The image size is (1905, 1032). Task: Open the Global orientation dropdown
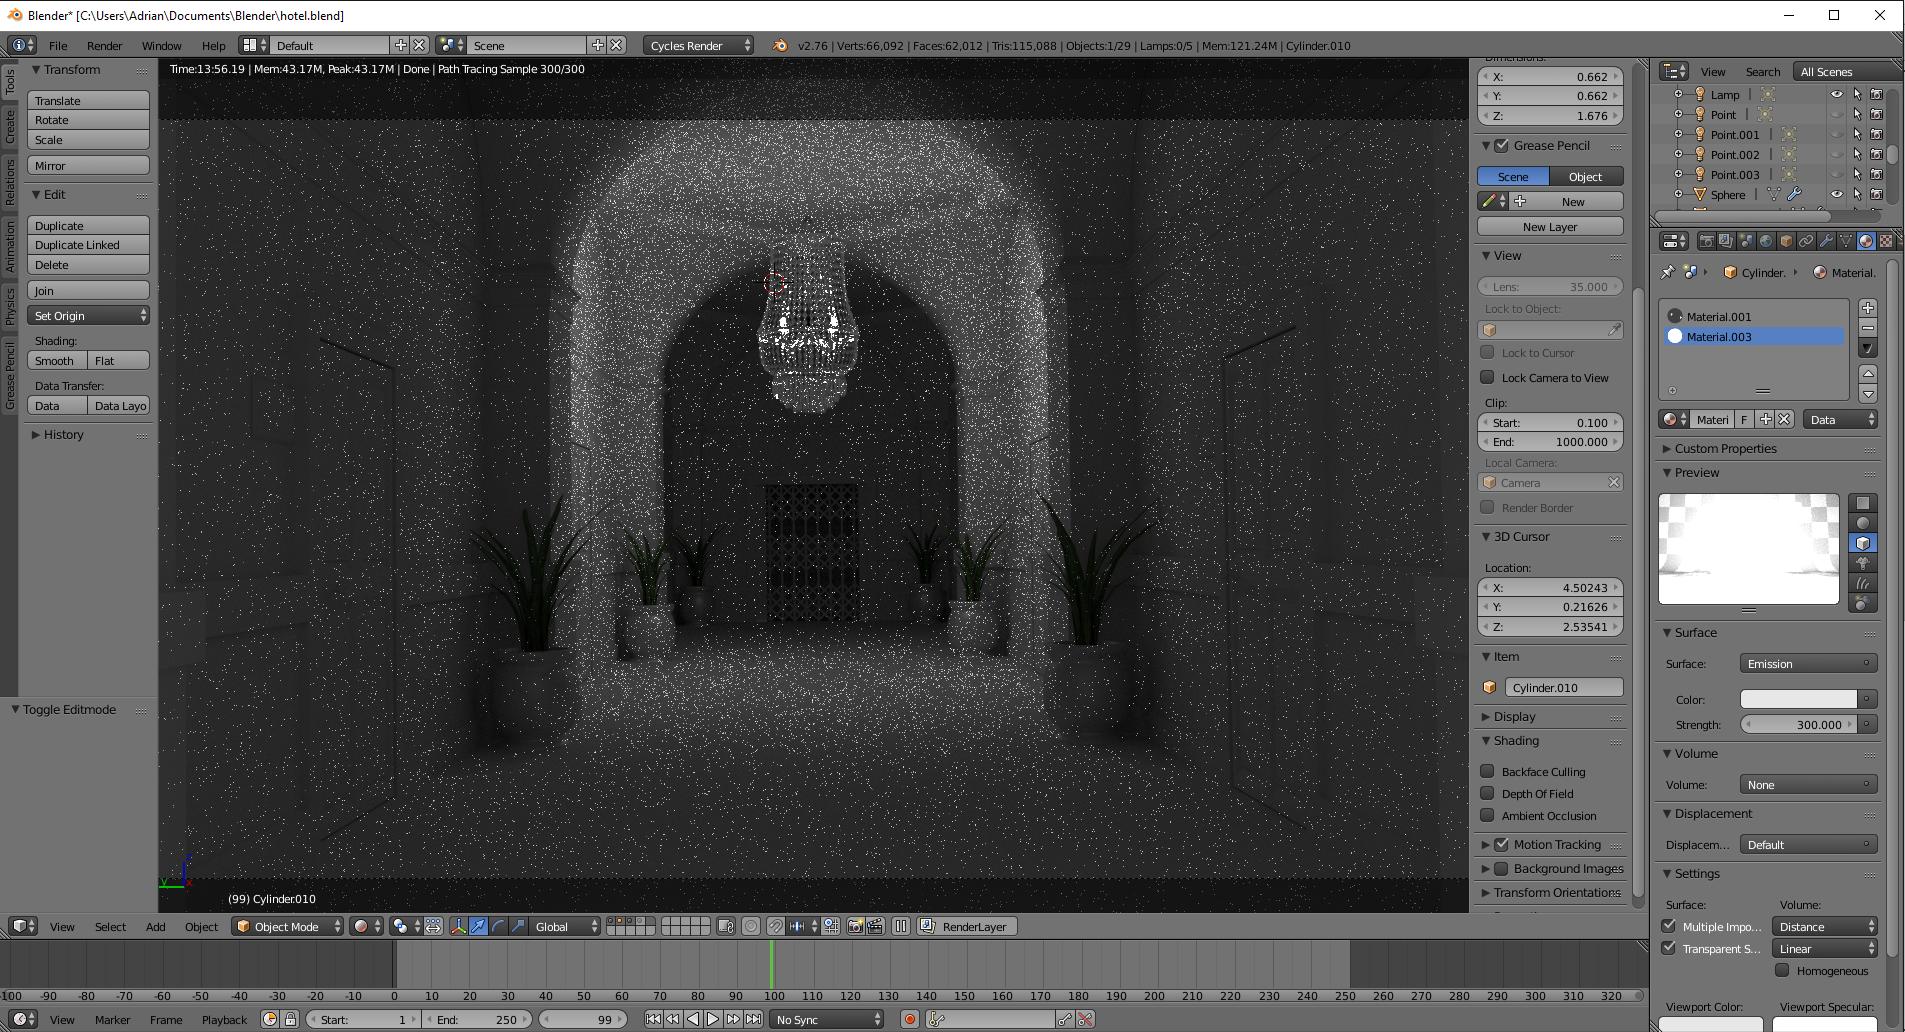coord(563,926)
